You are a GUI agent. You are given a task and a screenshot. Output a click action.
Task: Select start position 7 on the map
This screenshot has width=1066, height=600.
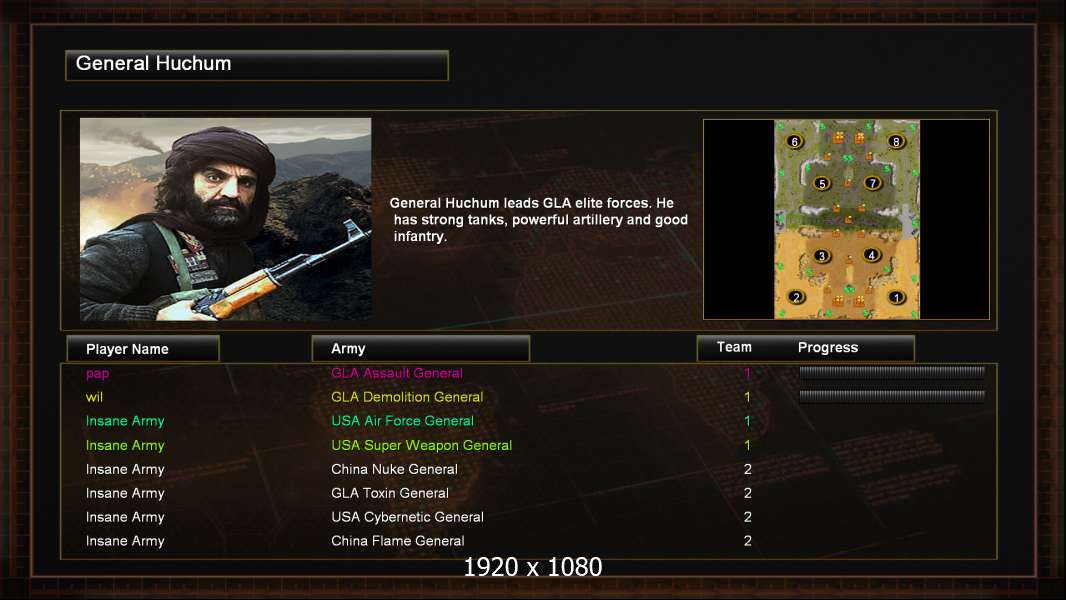coord(872,183)
